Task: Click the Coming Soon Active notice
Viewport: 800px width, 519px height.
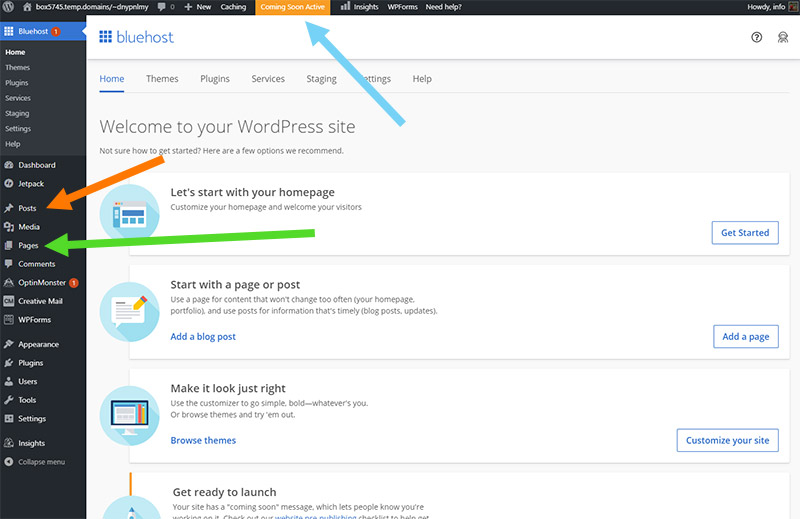Action: point(292,7)
